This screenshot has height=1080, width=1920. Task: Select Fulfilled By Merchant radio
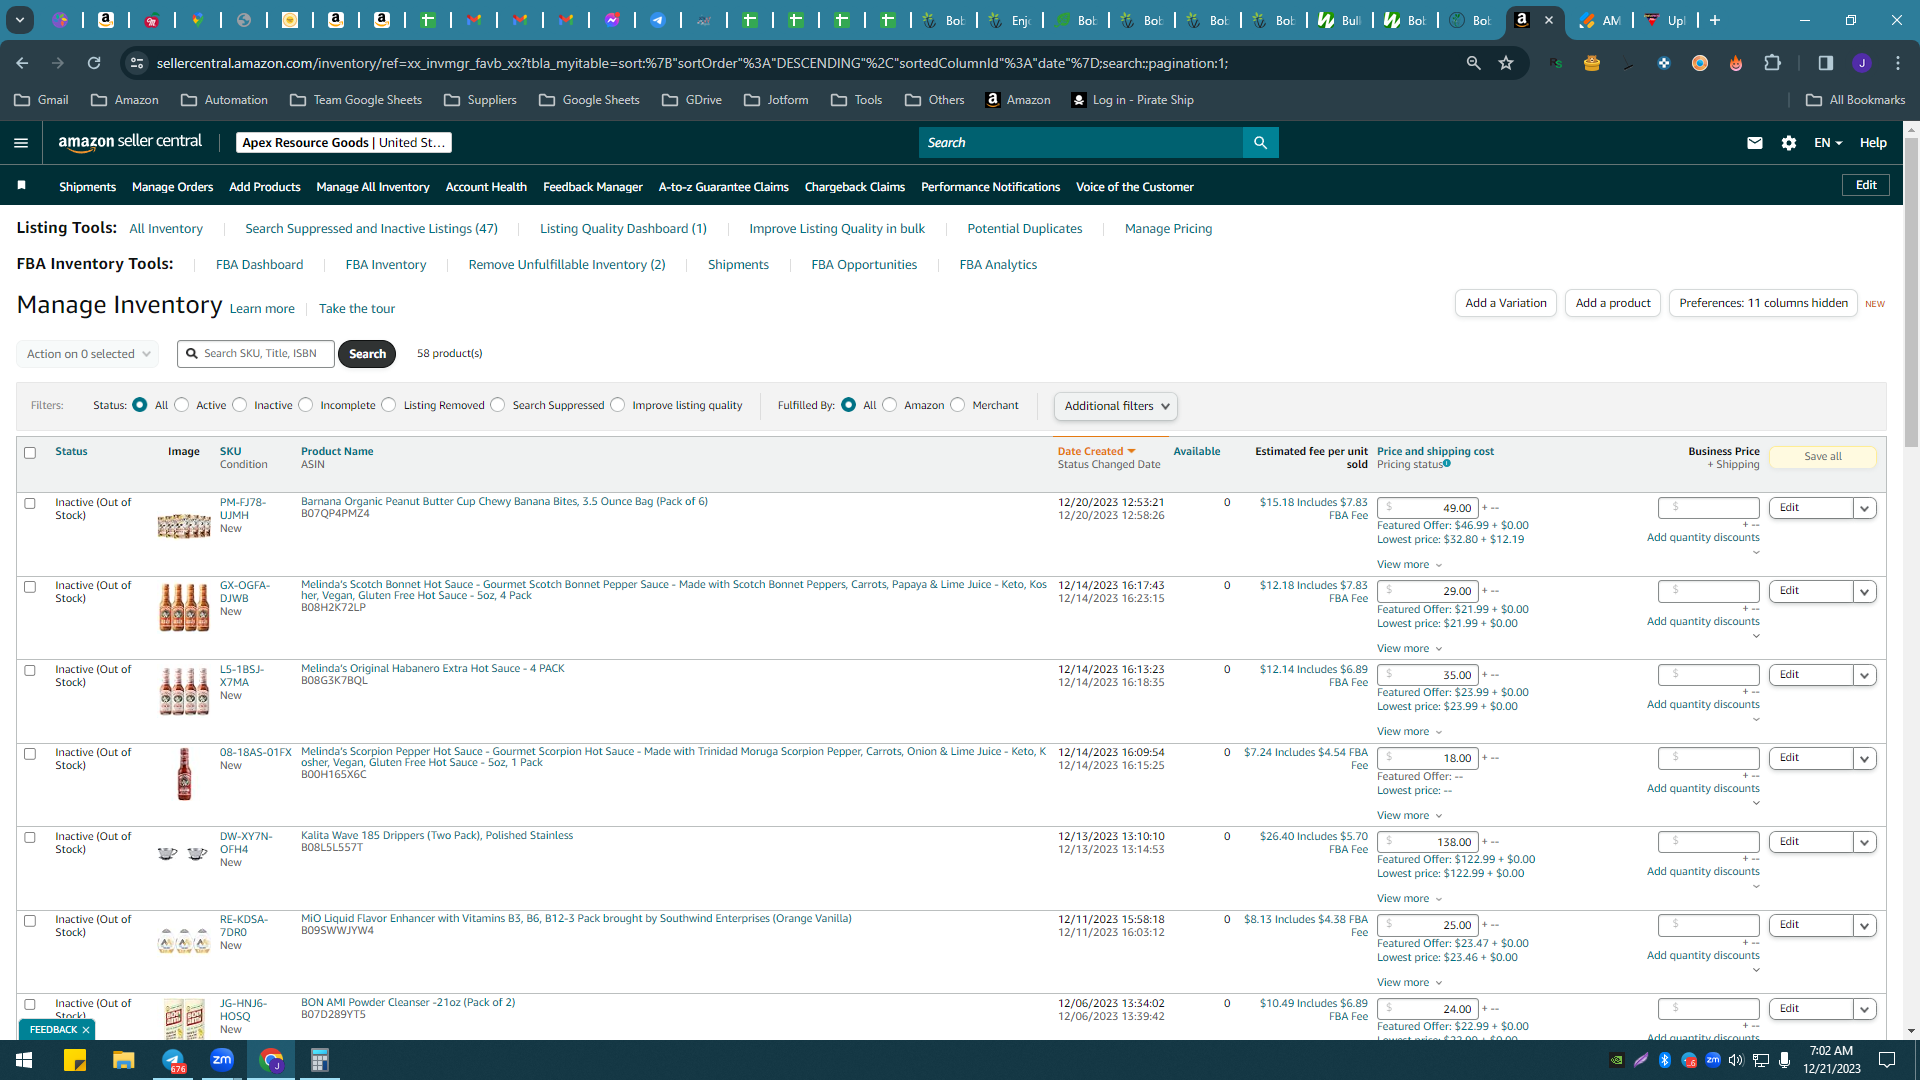pyautogui.click(x=958, y=405)
